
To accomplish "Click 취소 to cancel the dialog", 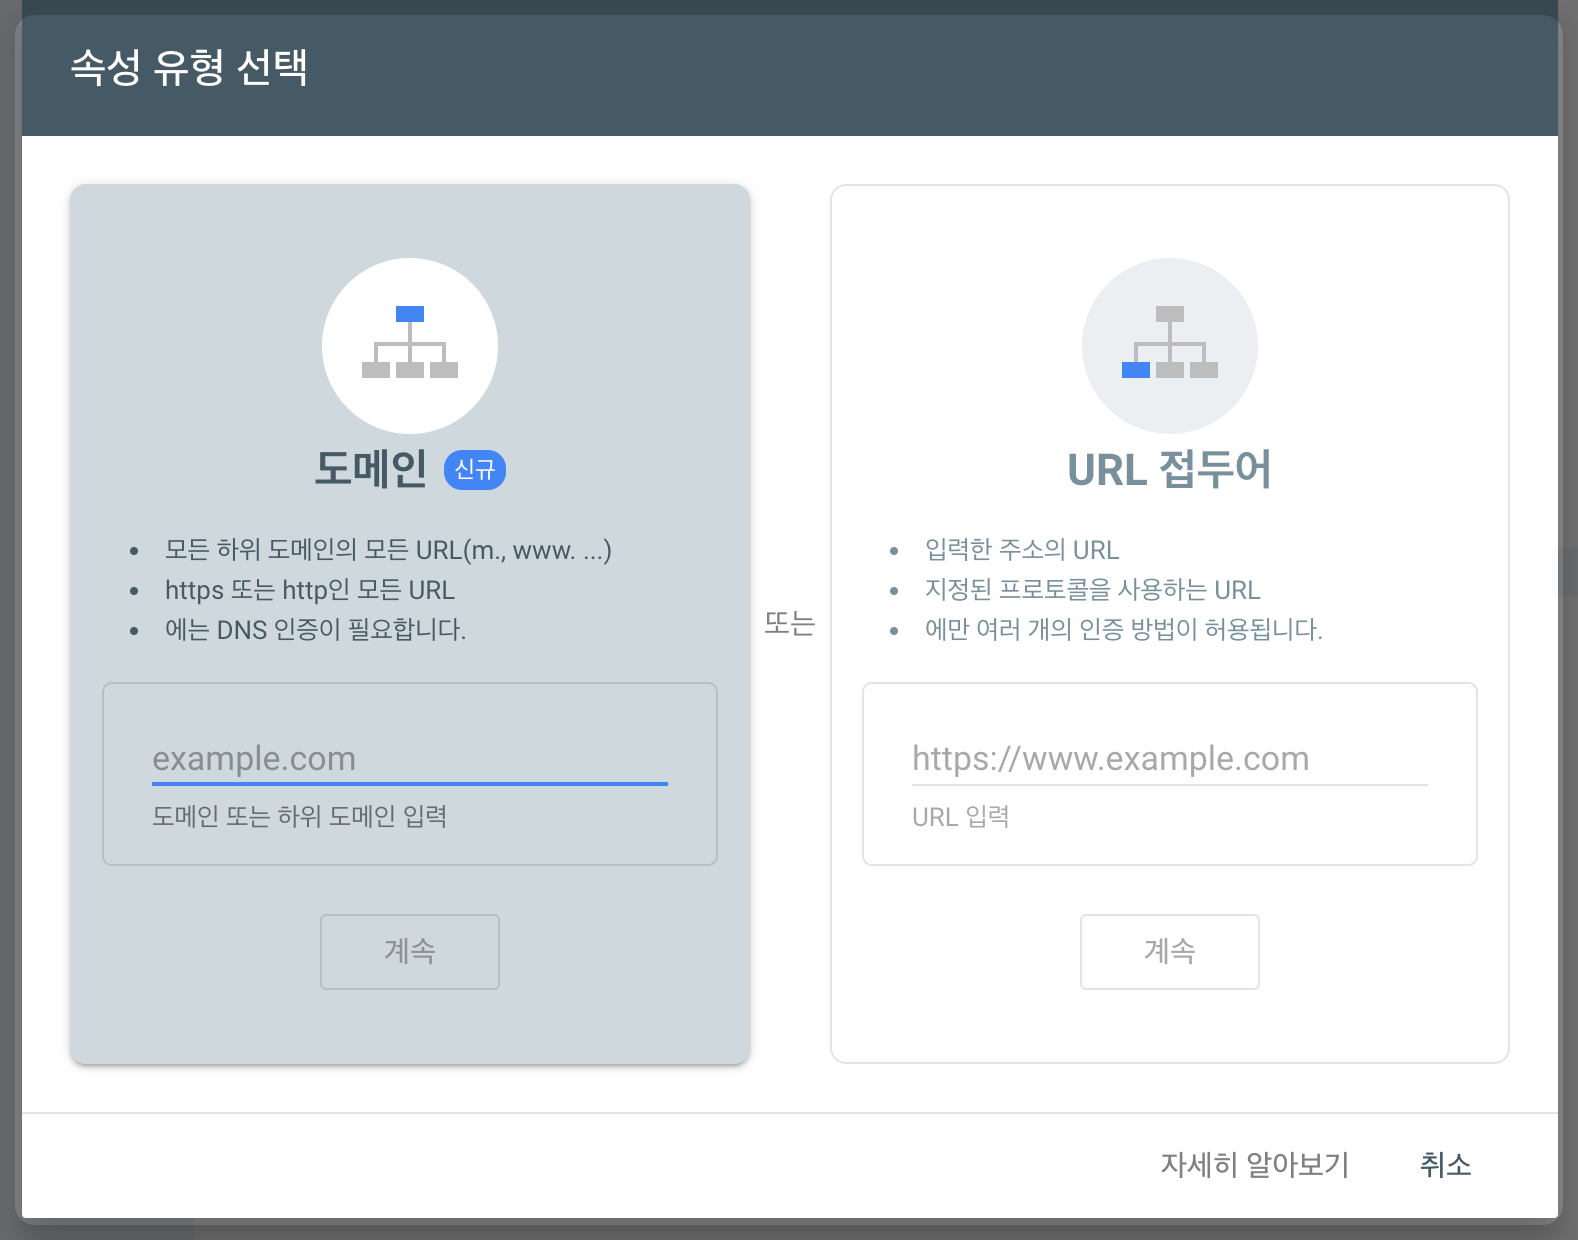I will pyautogui.click(x=1446, y=1164).
